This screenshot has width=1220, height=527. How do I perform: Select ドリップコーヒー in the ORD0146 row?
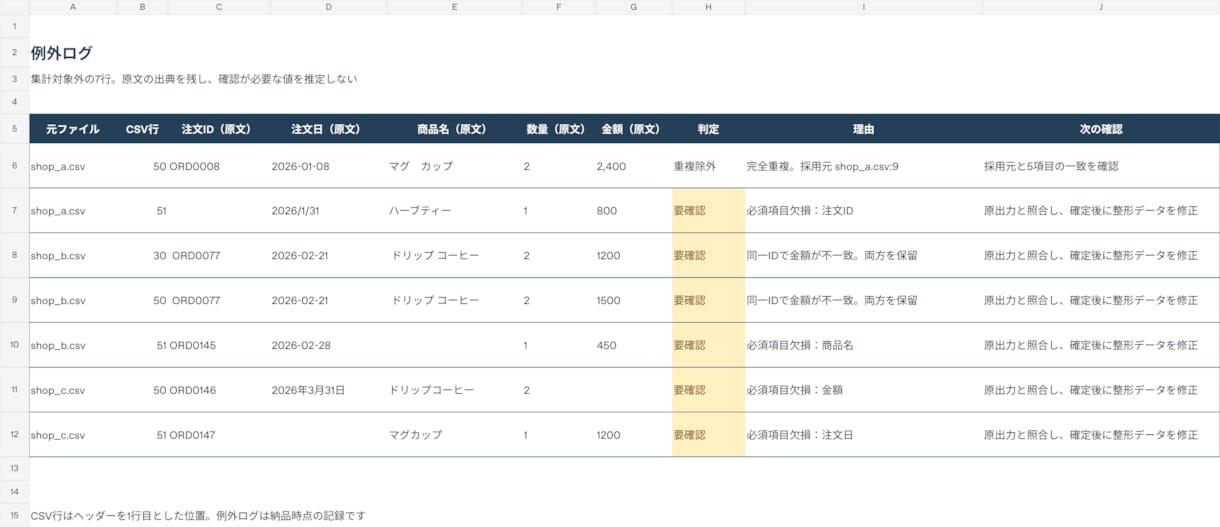tap(454, 390)
